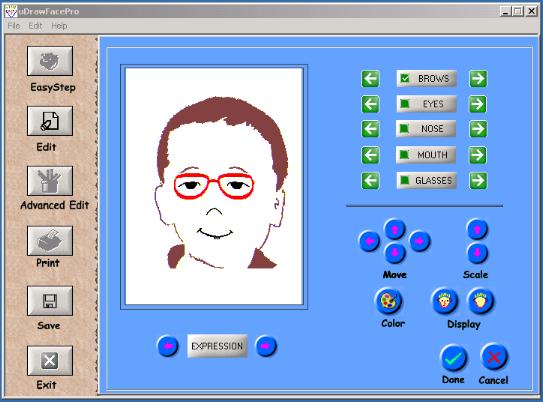Open the Color palette button

389,301
